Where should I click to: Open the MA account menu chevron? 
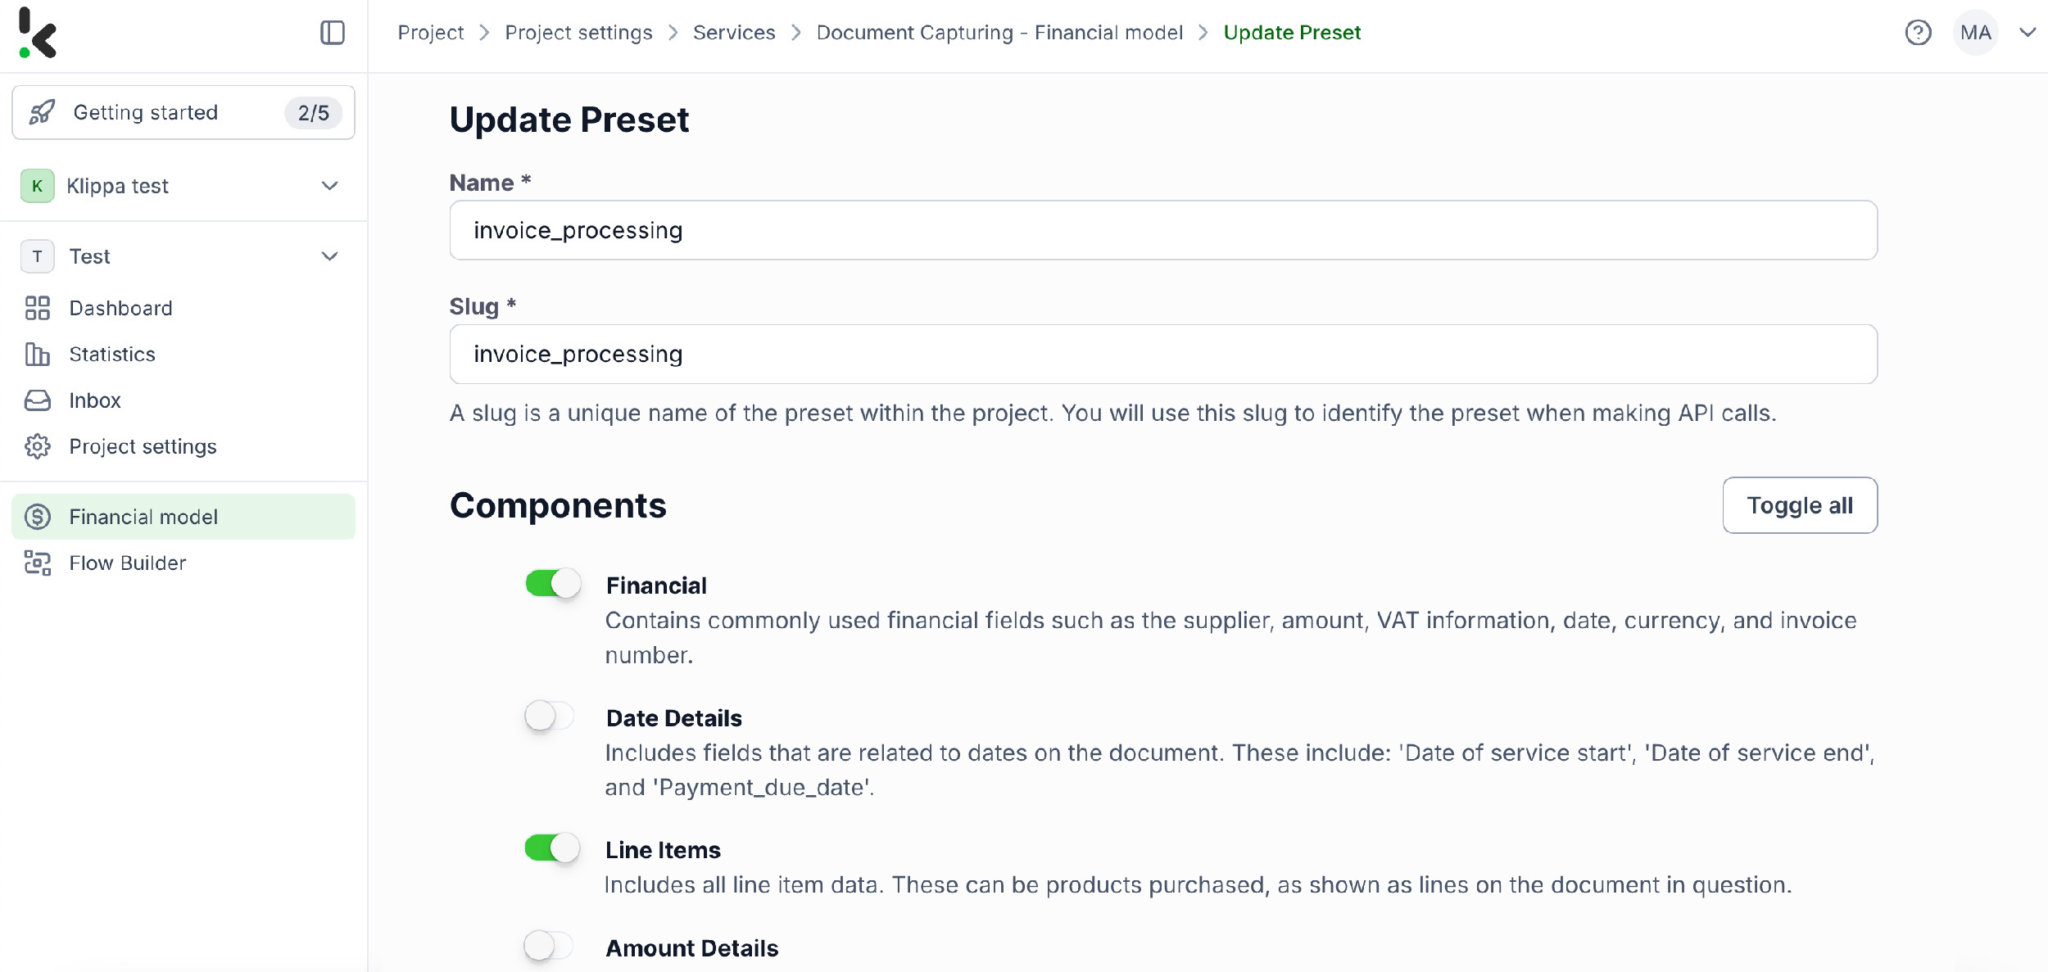click(x=2026, y=33)
